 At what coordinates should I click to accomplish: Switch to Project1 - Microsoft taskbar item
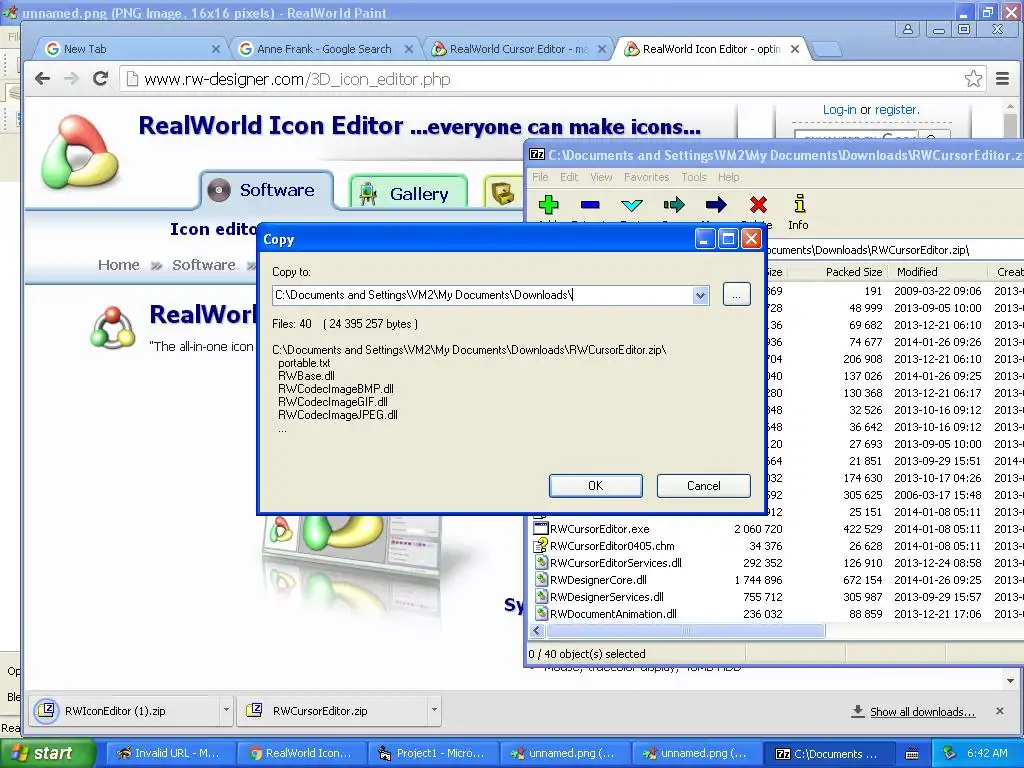(x=432, y=753)
